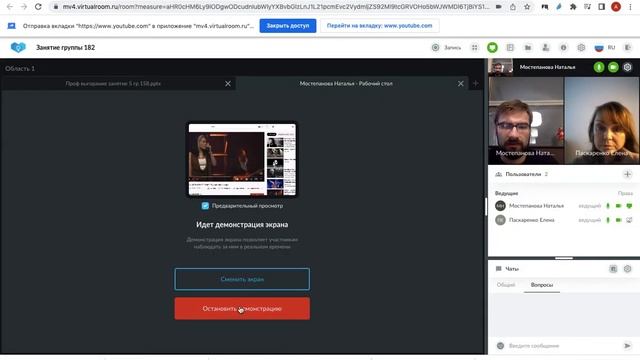Open chat list icon beside gear
This screenshot has height=360, width=640.
(613, 269)
